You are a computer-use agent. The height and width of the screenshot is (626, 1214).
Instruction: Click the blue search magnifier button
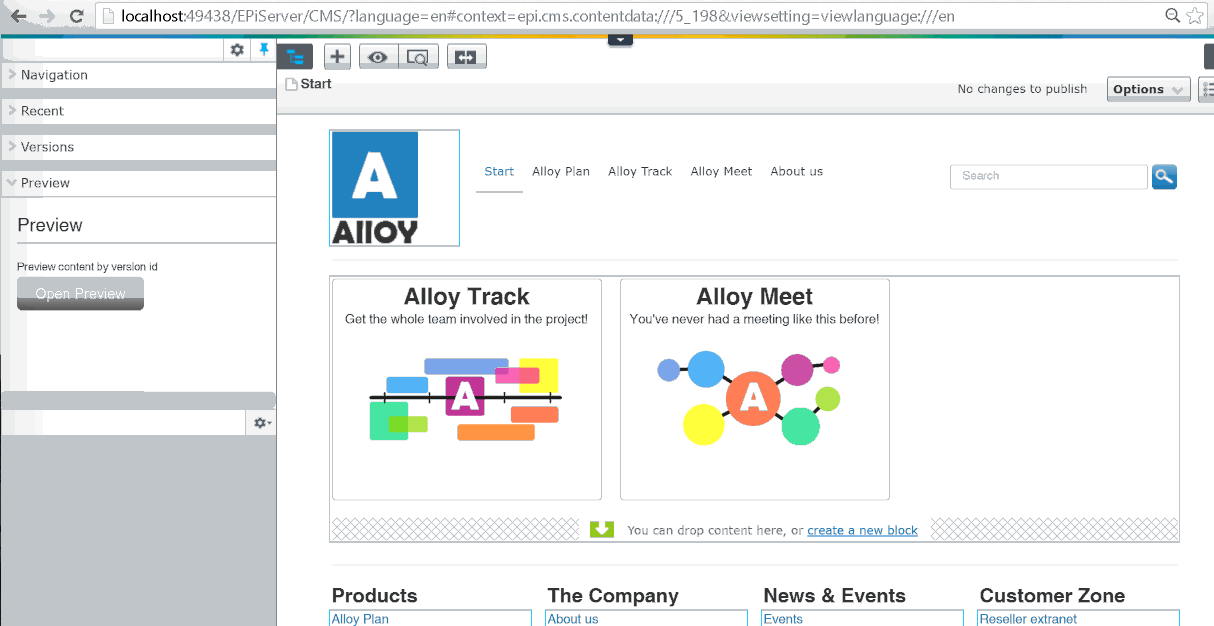[x=1164, y=176]
